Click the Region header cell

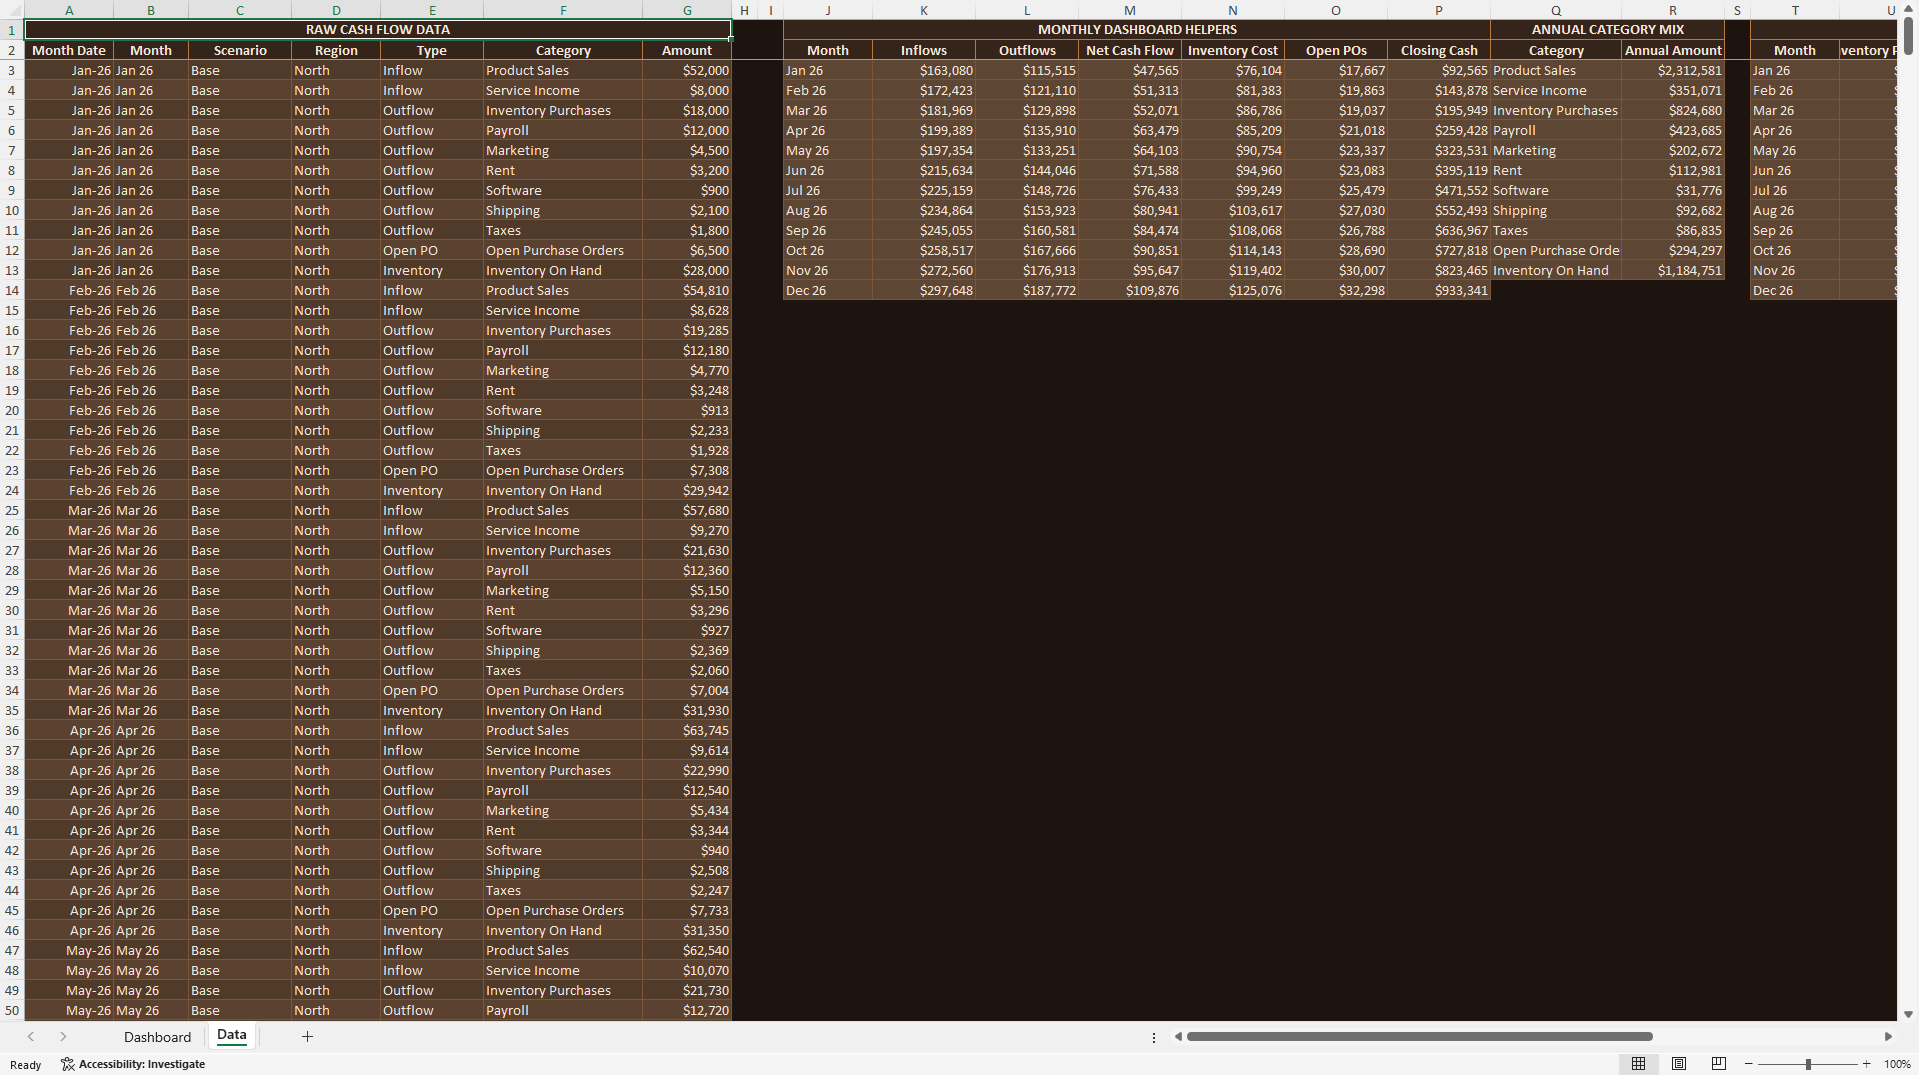[336, 50]
